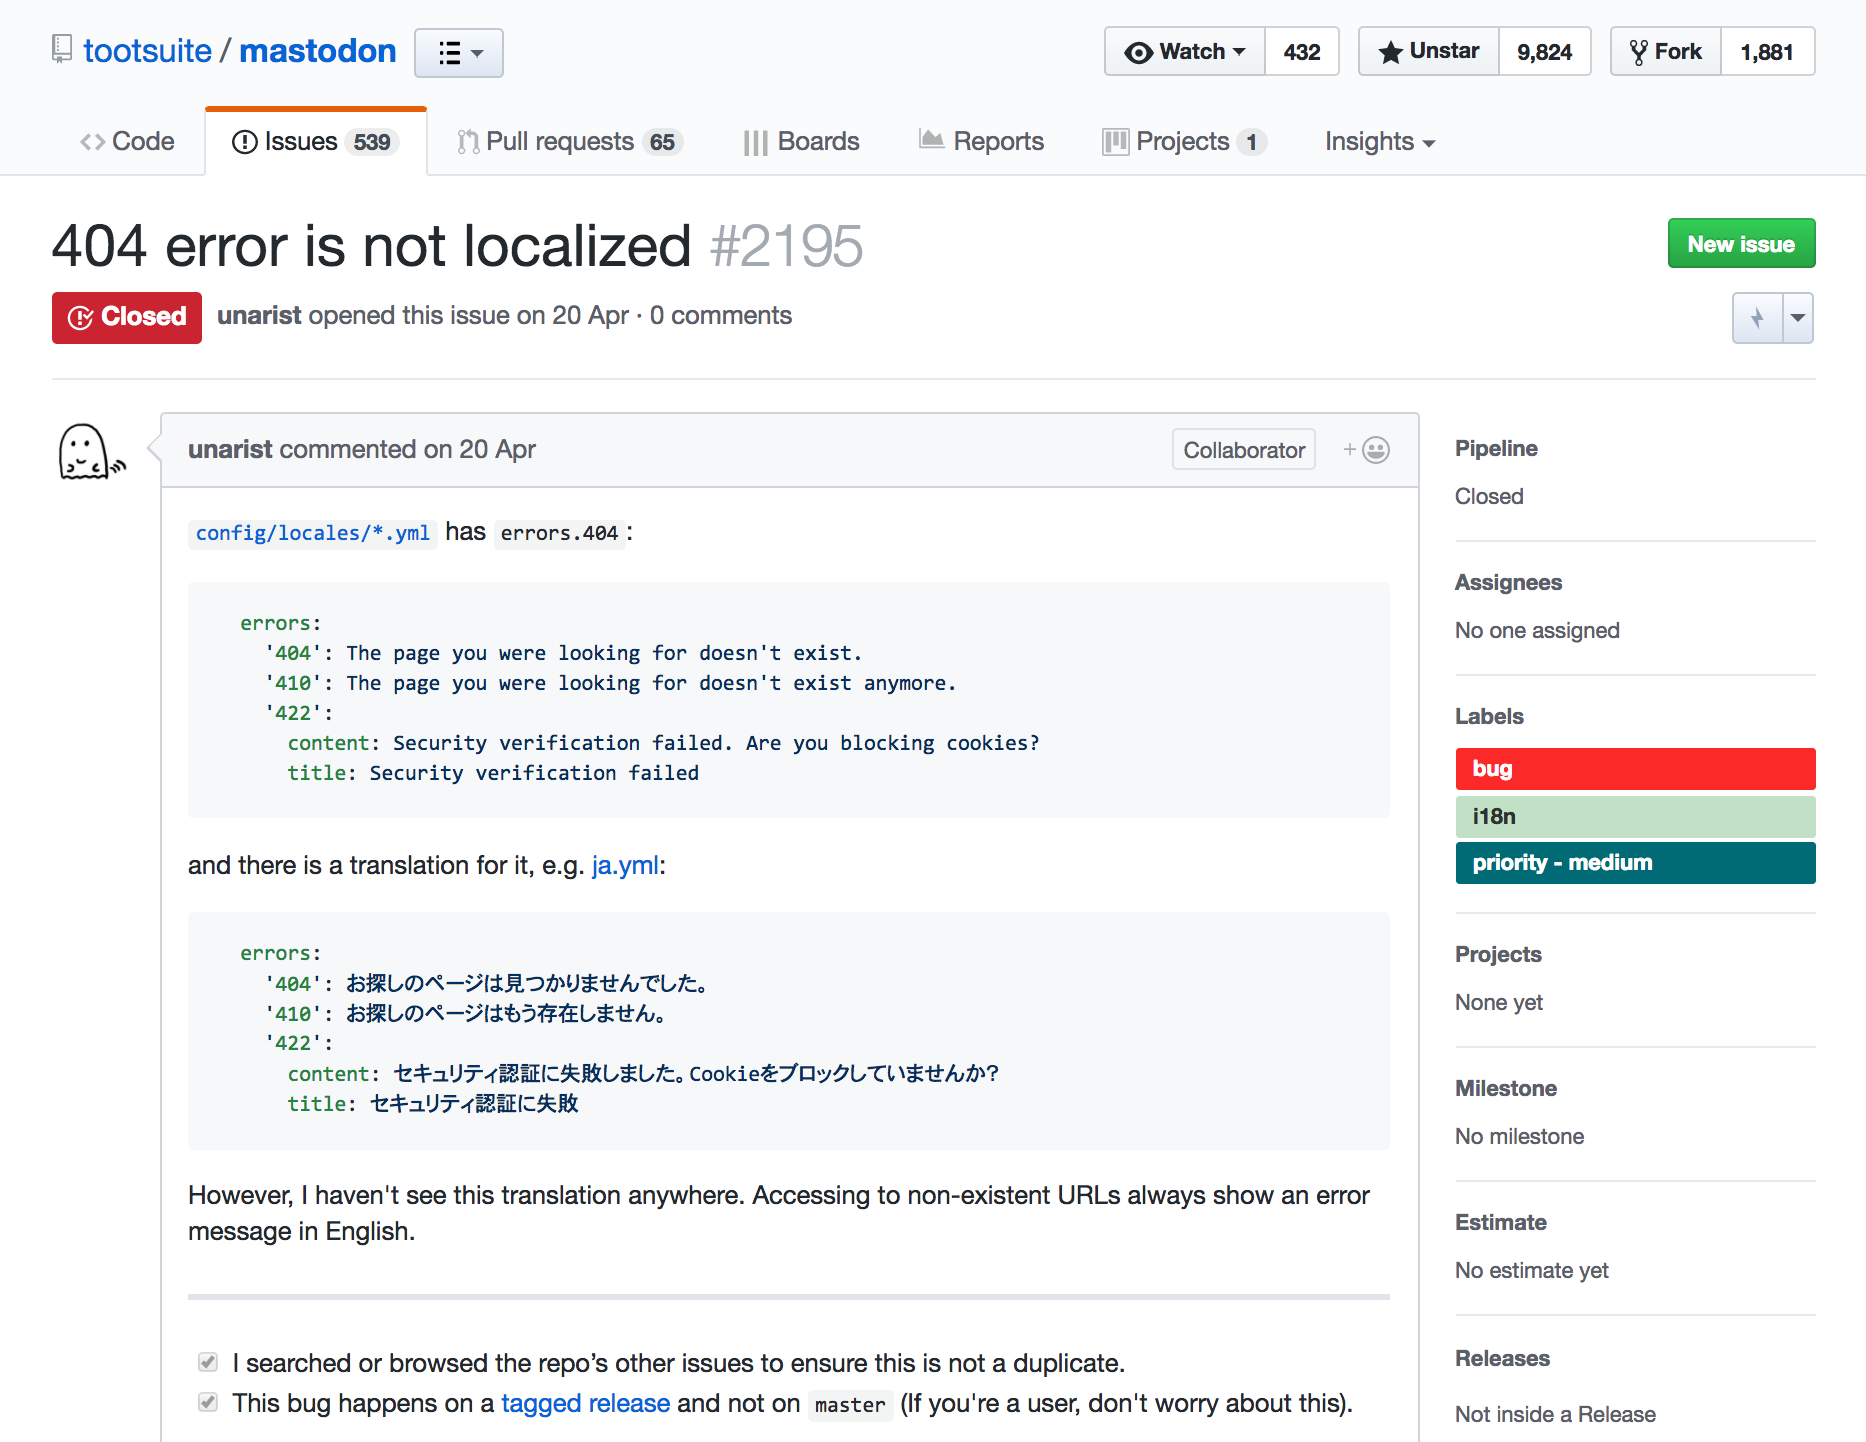The width and height of the screenshot is (1866, 1442).
Task: Click the teal priority - medium label
Action: 1635,863
